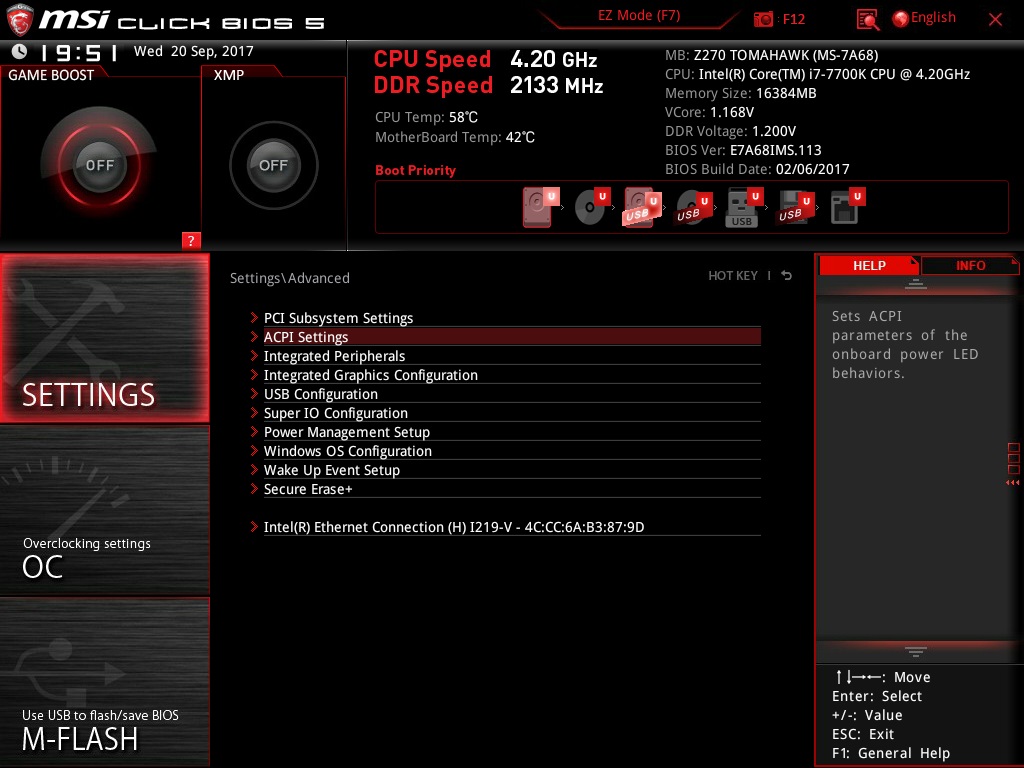Select the USB CD/DVD boot icon
Image resolution: width=1024 pixels, height=768 pixels.
click(694, 207)
